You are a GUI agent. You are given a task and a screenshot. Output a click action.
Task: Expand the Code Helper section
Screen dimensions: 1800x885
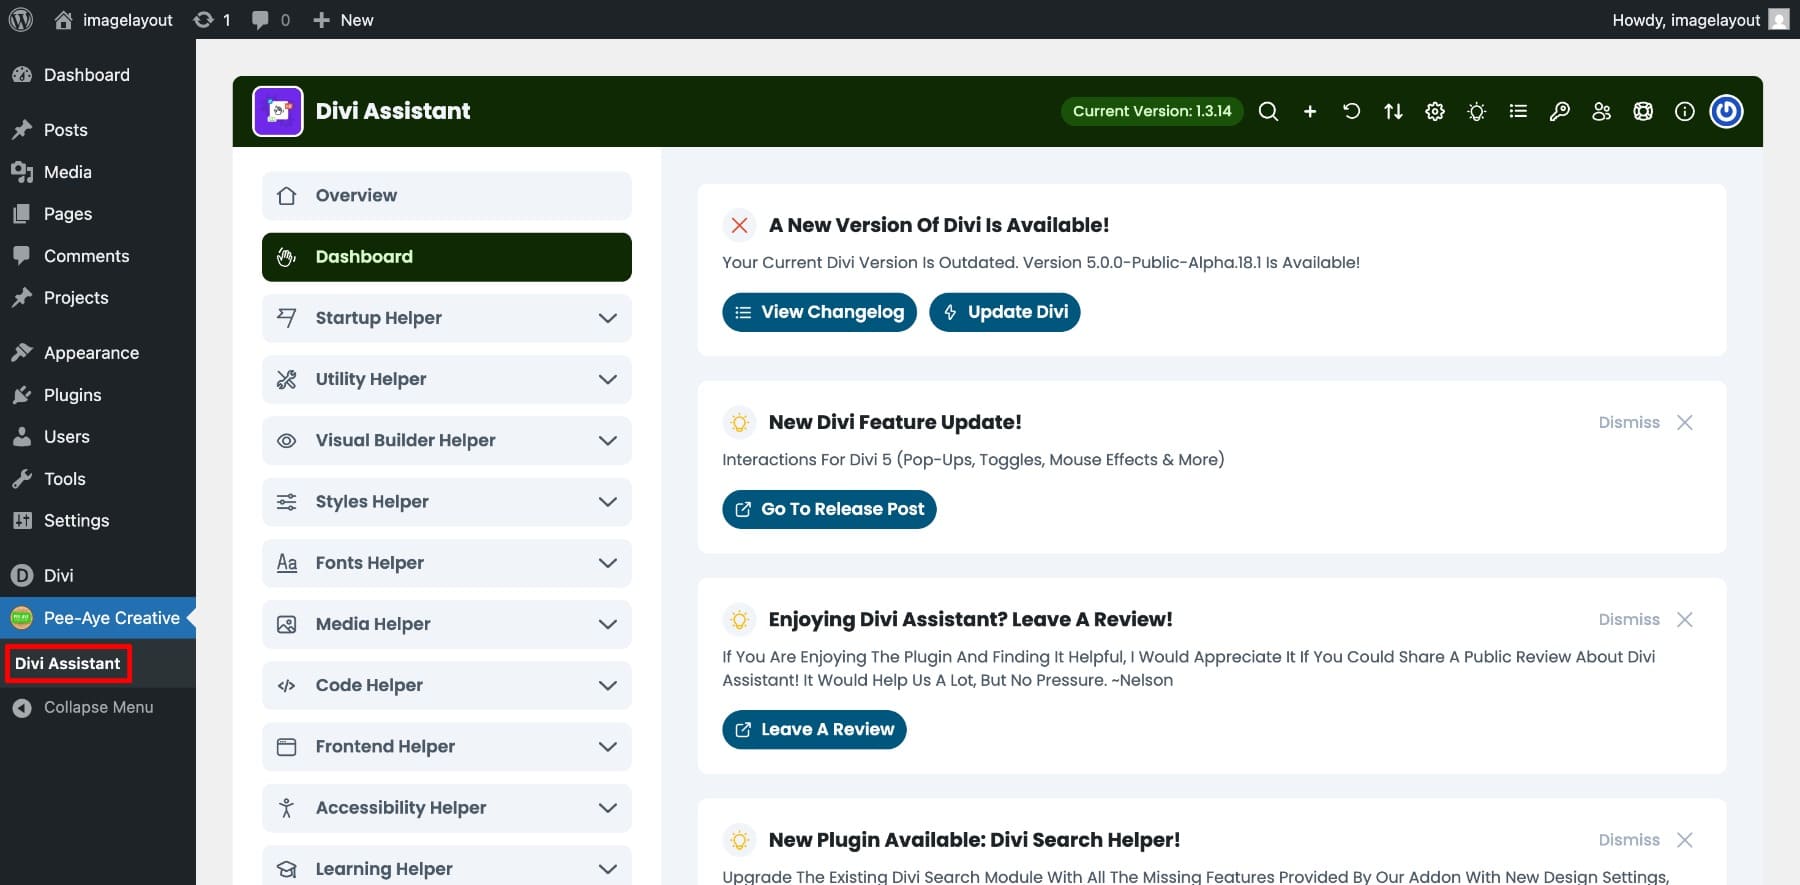pyautogui.click(x=447, y=685)
